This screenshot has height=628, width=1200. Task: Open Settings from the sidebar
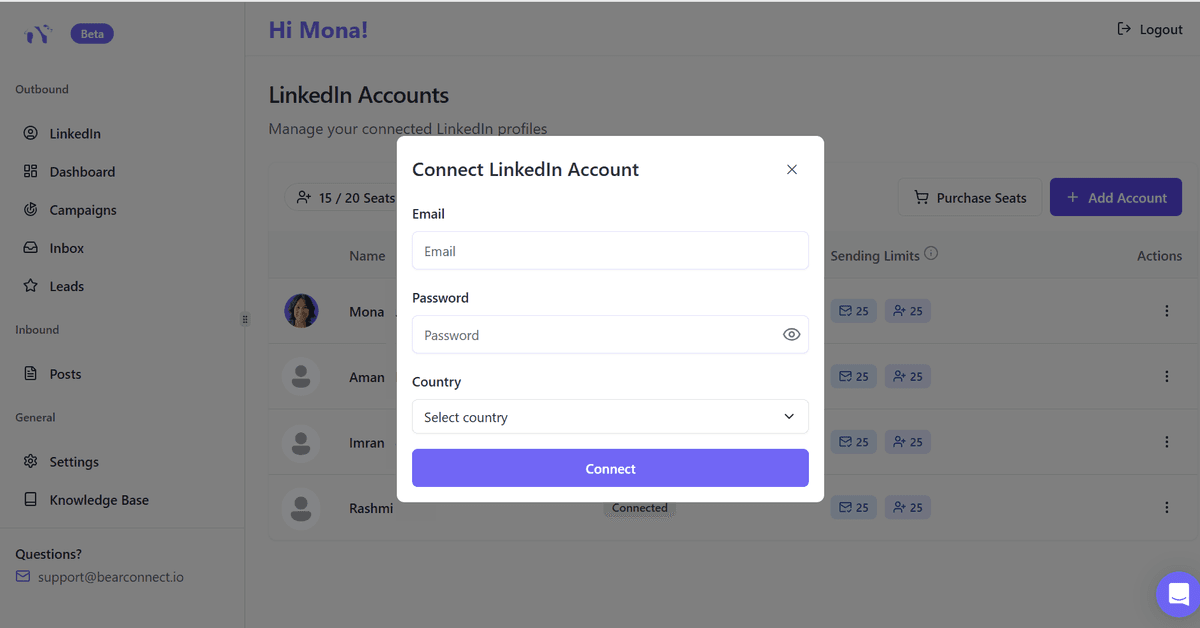click(75, 461)
